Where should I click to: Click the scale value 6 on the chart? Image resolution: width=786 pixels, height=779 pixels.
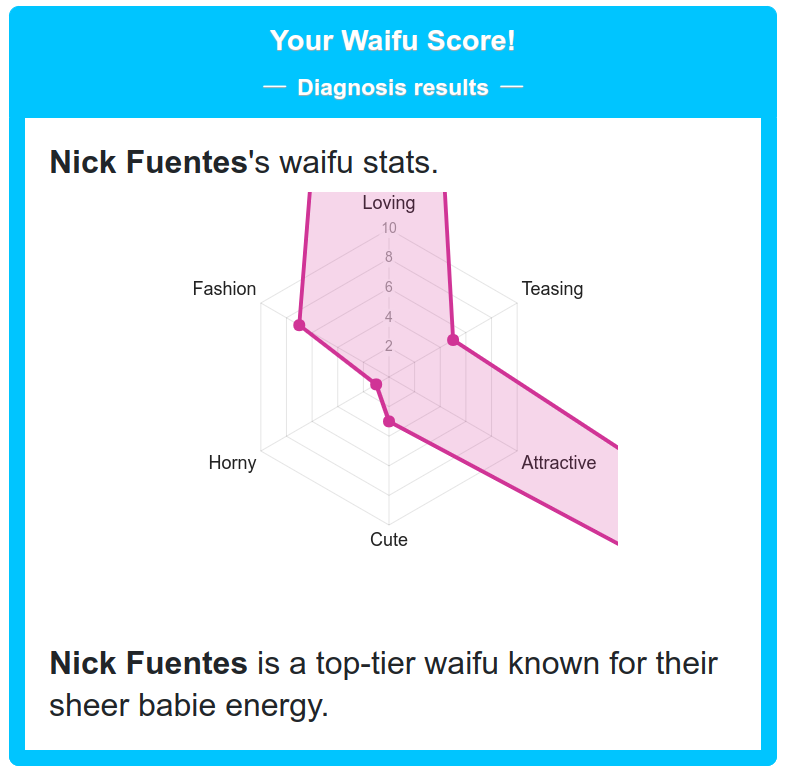[389, 287]
